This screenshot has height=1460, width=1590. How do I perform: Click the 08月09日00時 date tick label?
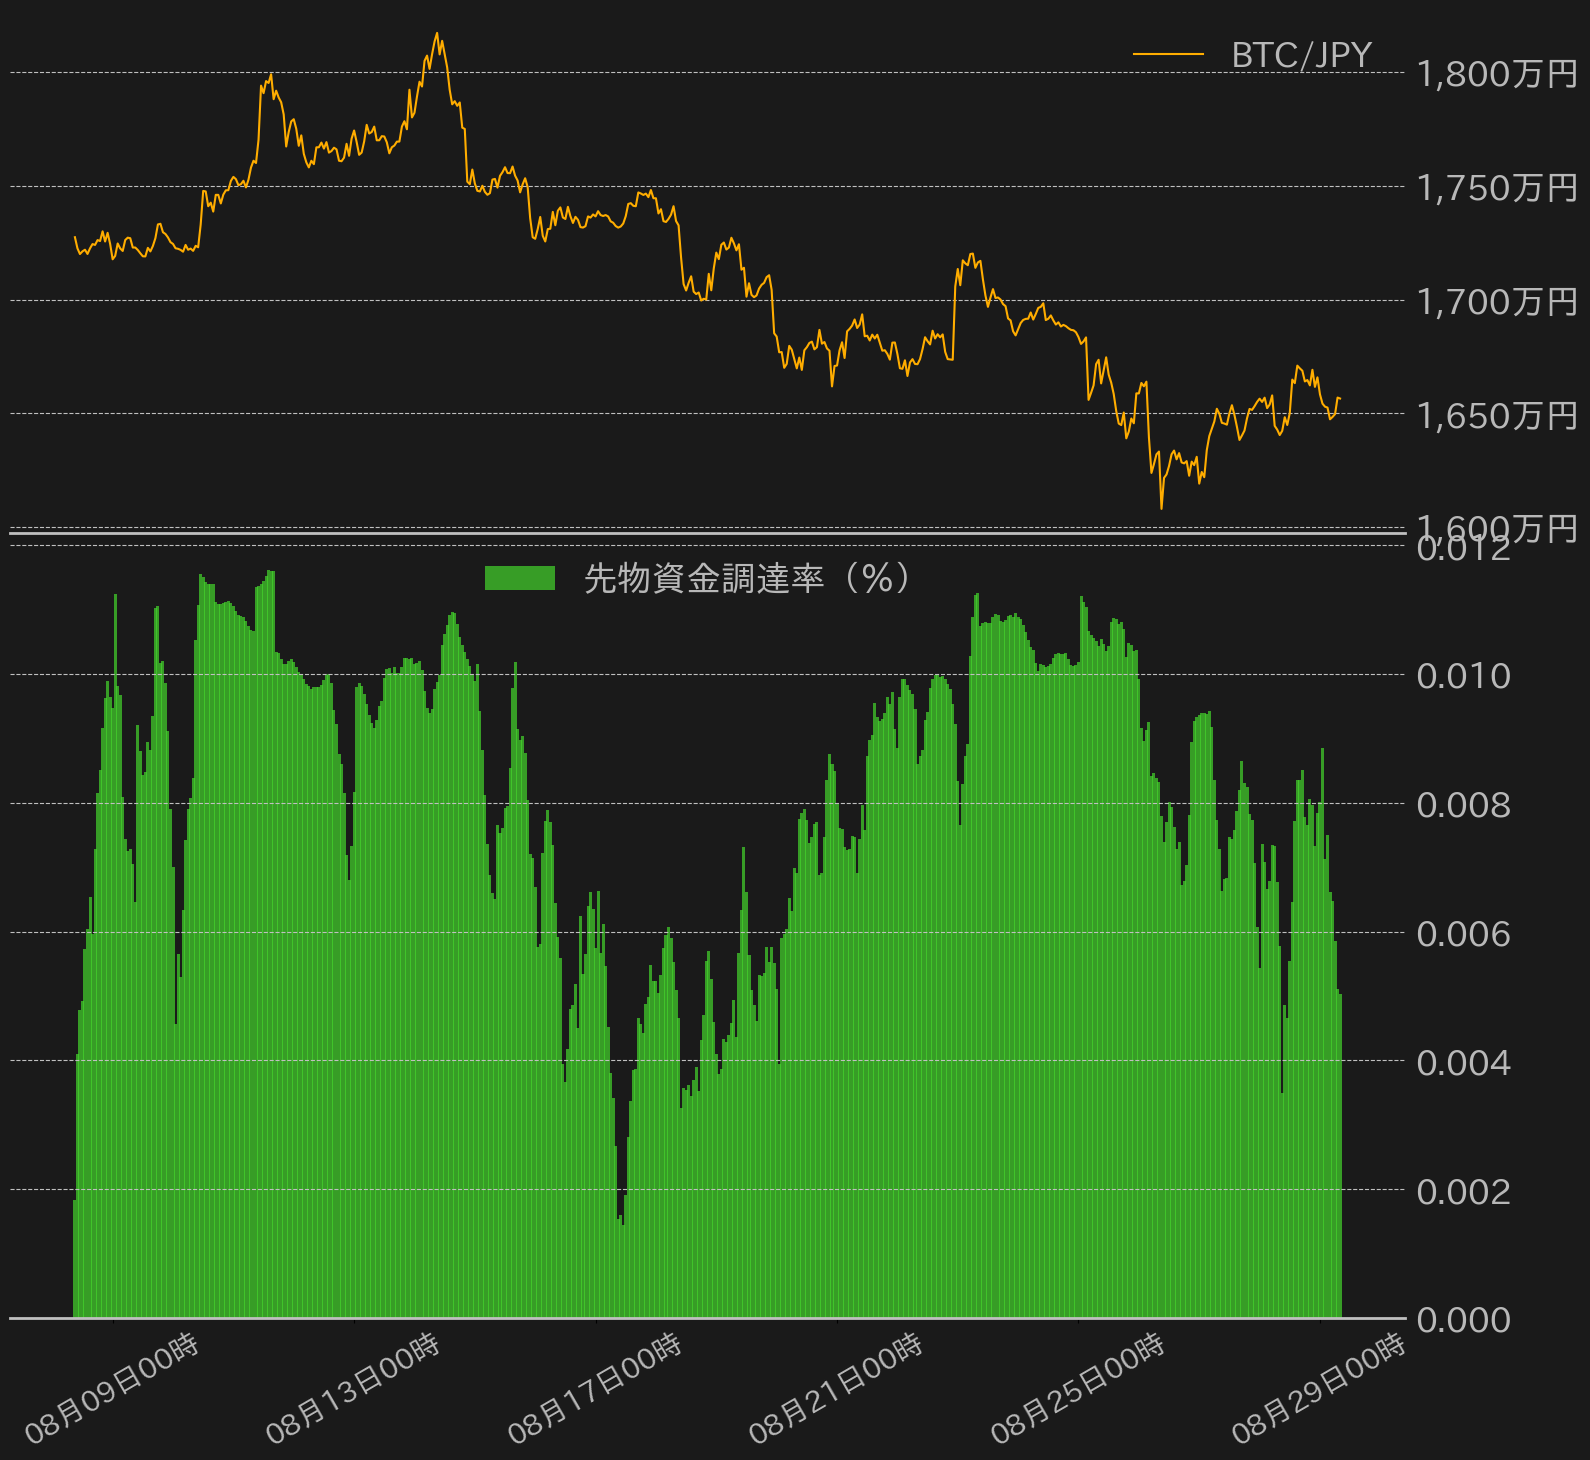[112, 1389]
